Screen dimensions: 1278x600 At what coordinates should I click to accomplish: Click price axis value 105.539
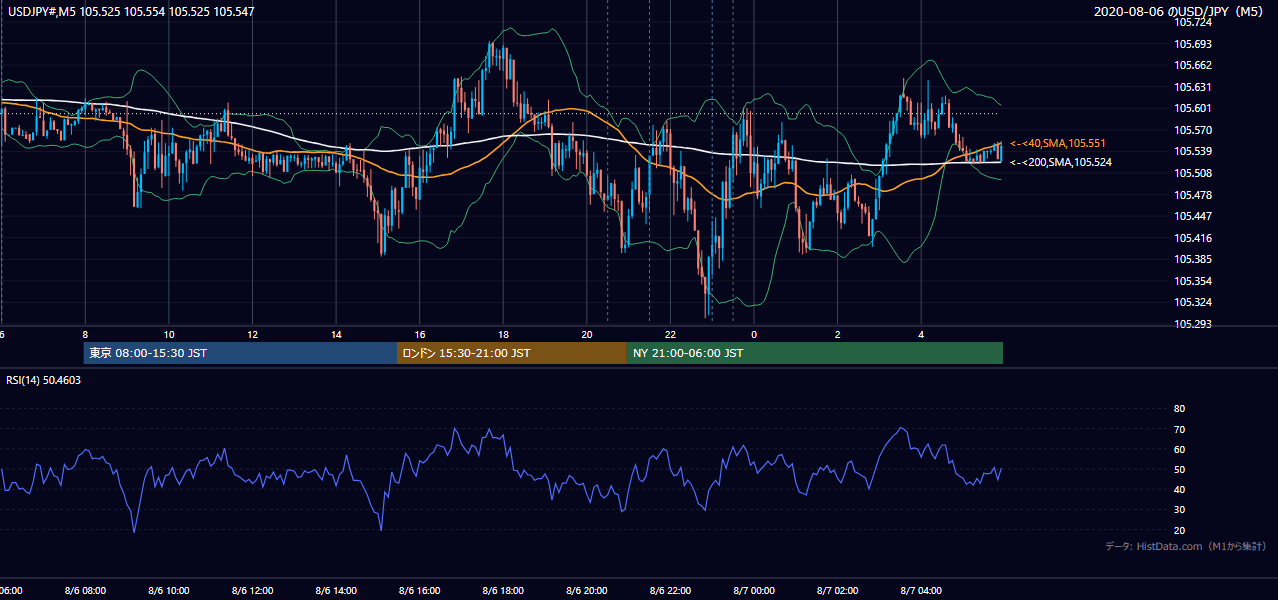pos(1193,151)
